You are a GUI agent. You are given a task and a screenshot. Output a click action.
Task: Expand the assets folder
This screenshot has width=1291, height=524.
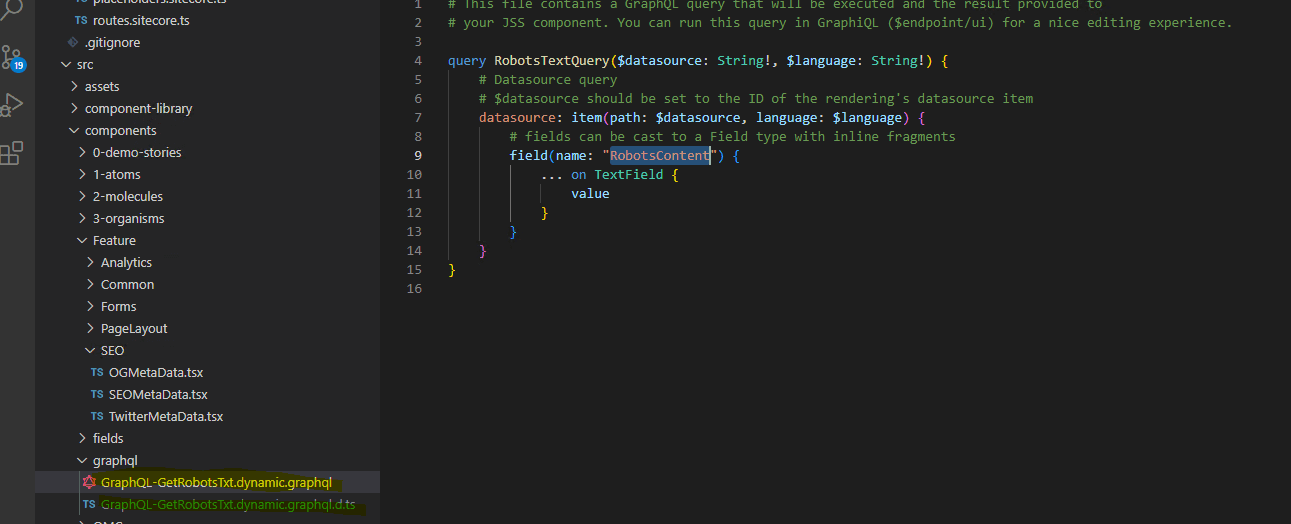pyautogui.click(x=74, y=86)
